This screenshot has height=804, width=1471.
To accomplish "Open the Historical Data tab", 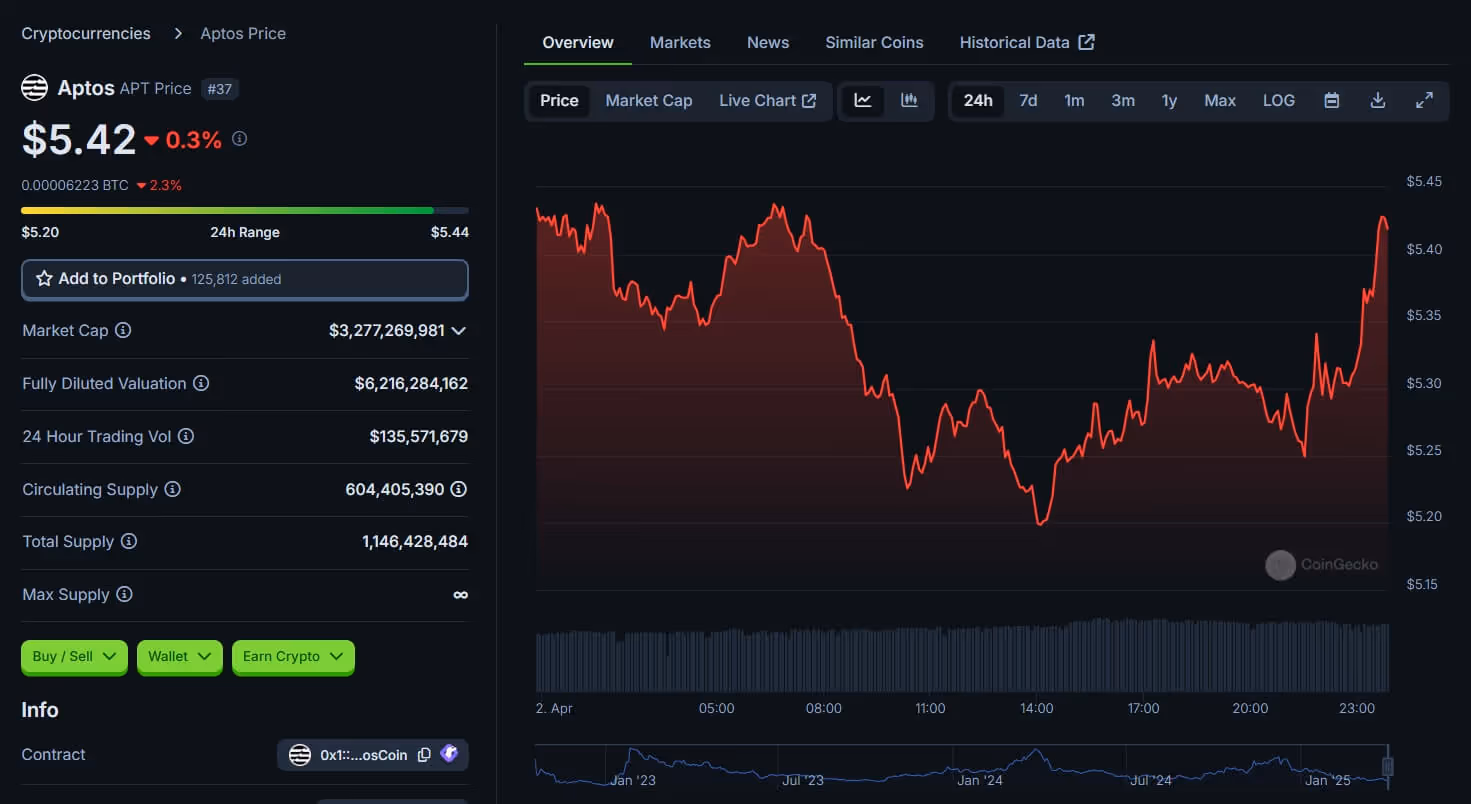I will click(x=1027, y=42).
